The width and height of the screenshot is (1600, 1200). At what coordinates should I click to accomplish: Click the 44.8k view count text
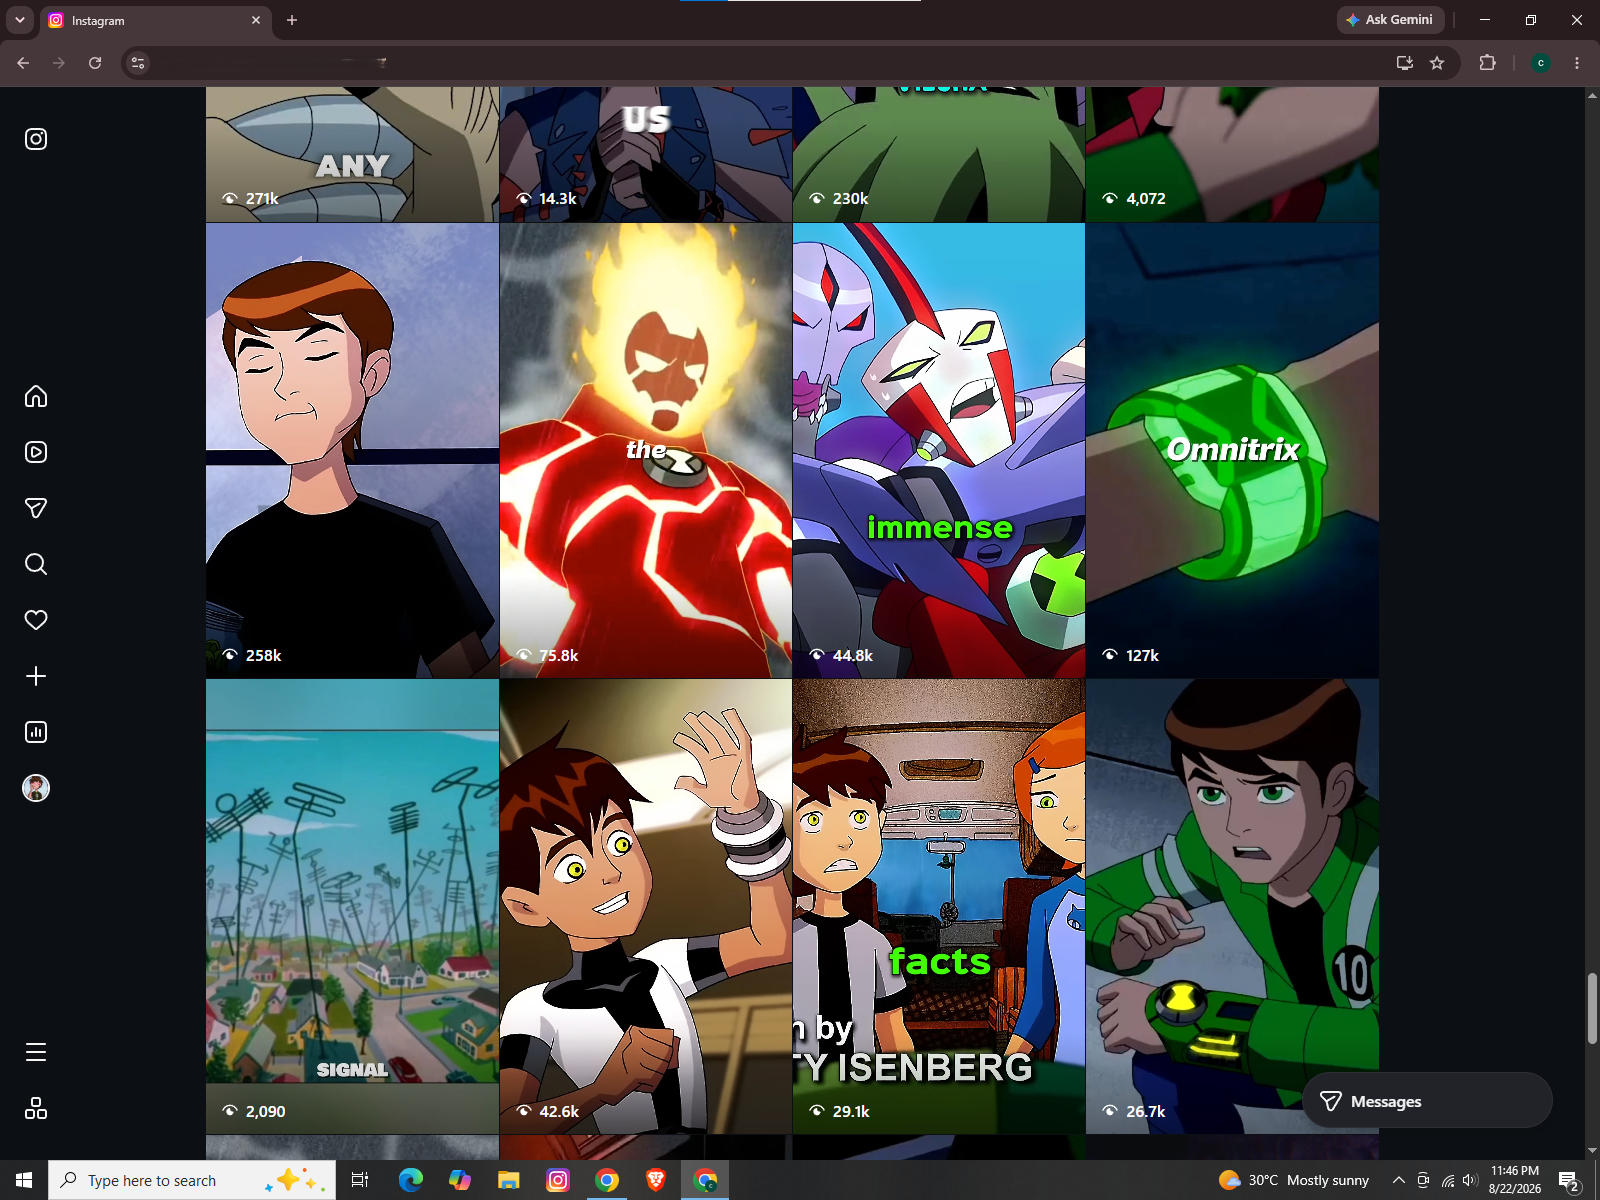click(853, 655)
